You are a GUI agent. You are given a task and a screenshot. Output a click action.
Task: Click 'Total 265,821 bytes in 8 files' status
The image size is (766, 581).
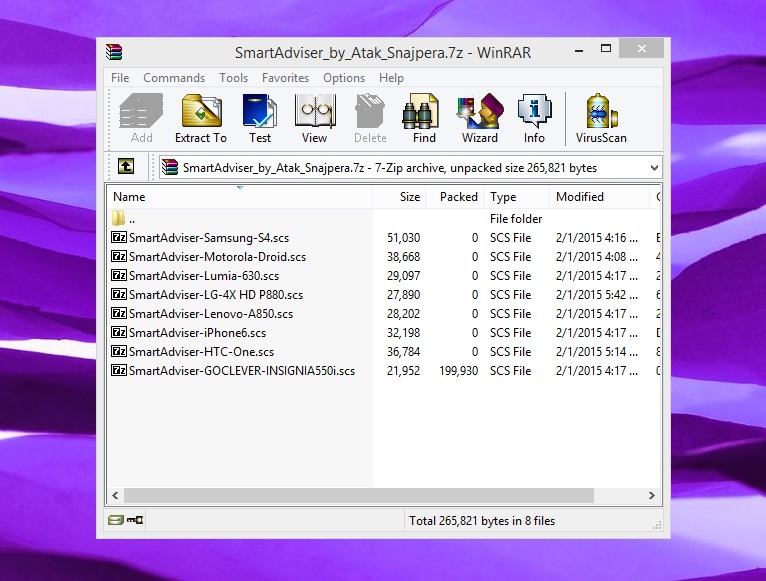pyautogui.click(x=482, y=520)
